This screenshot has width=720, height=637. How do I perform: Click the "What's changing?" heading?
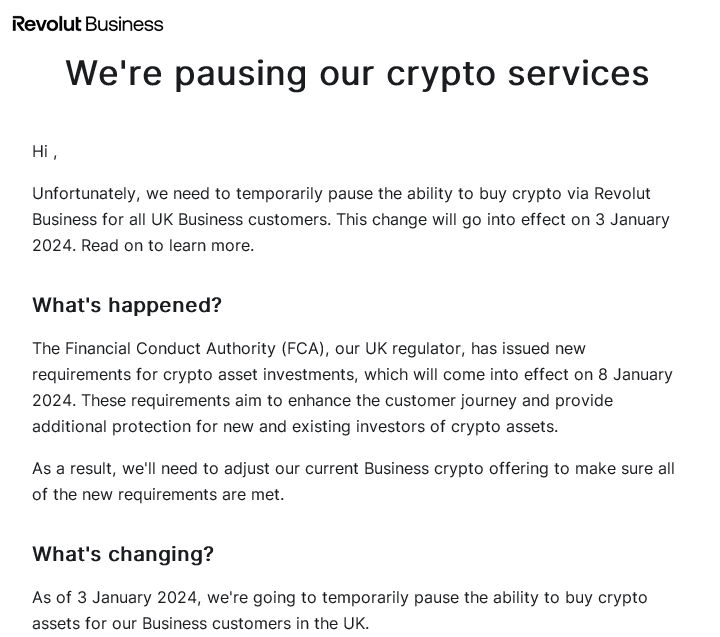click(123, 554)
